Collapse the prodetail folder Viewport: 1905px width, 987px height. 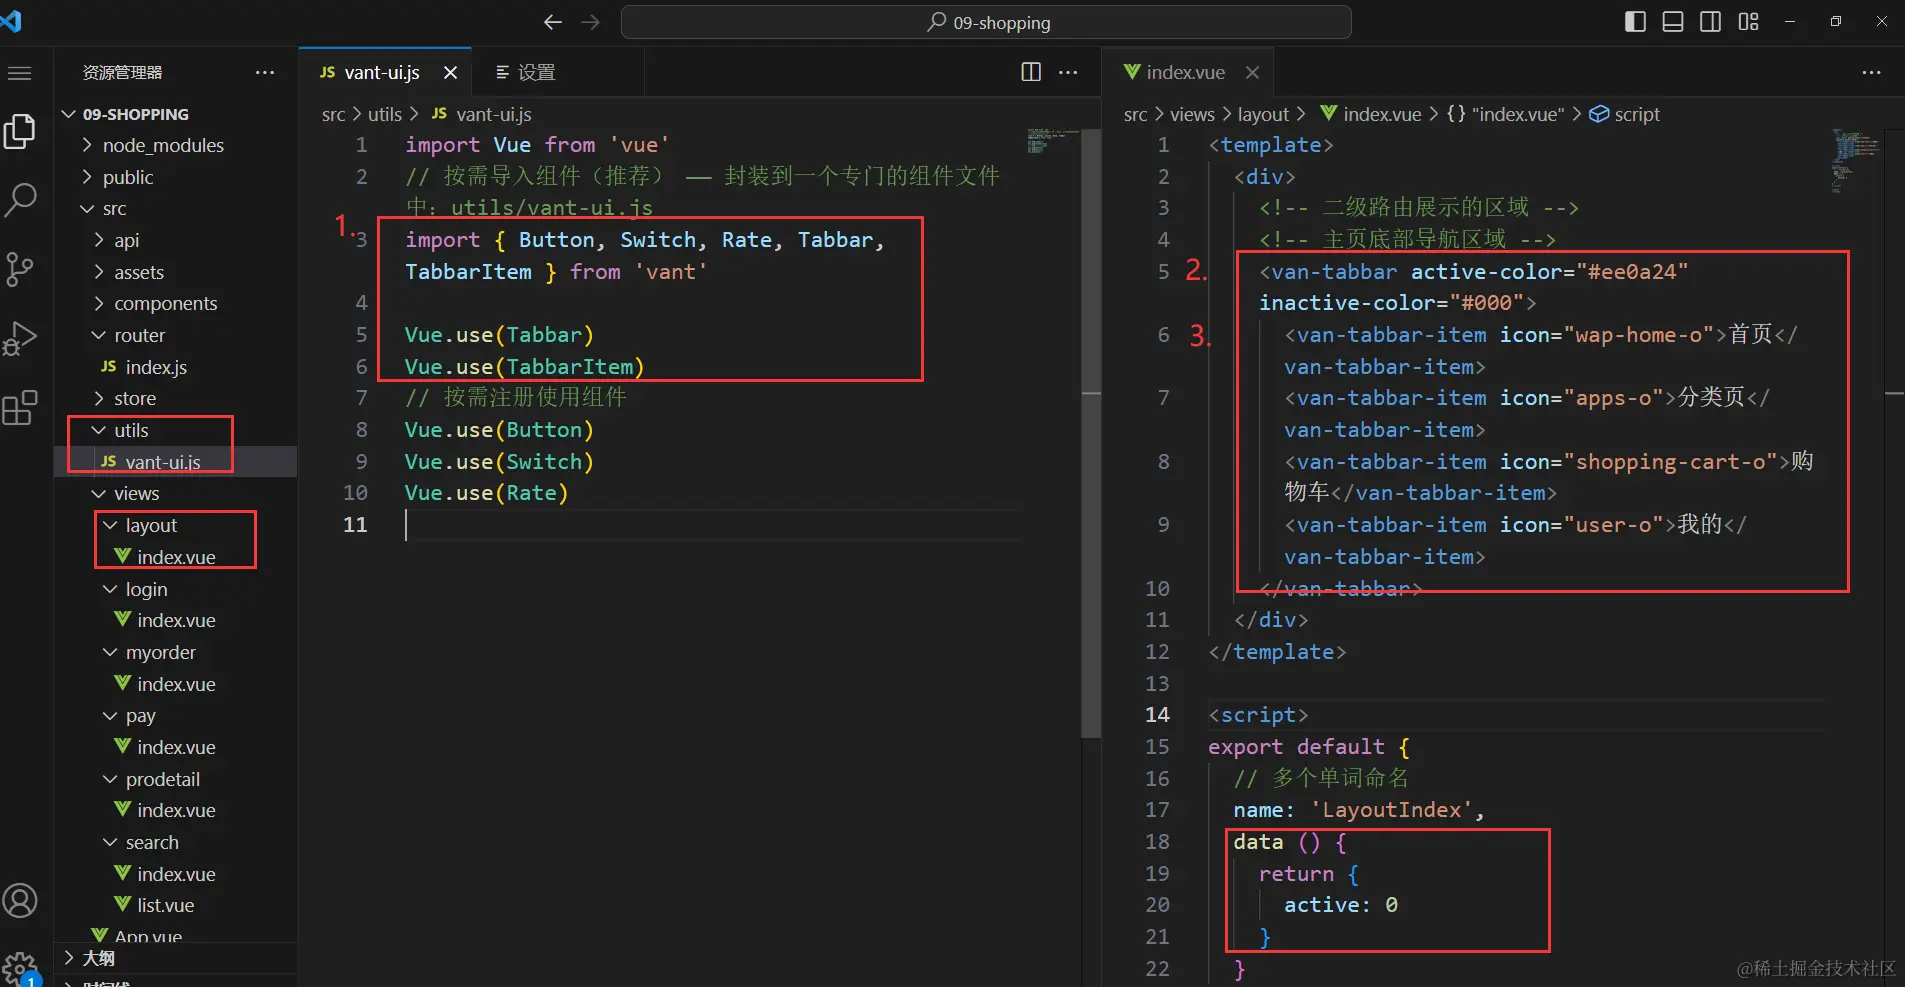point(175,779)
